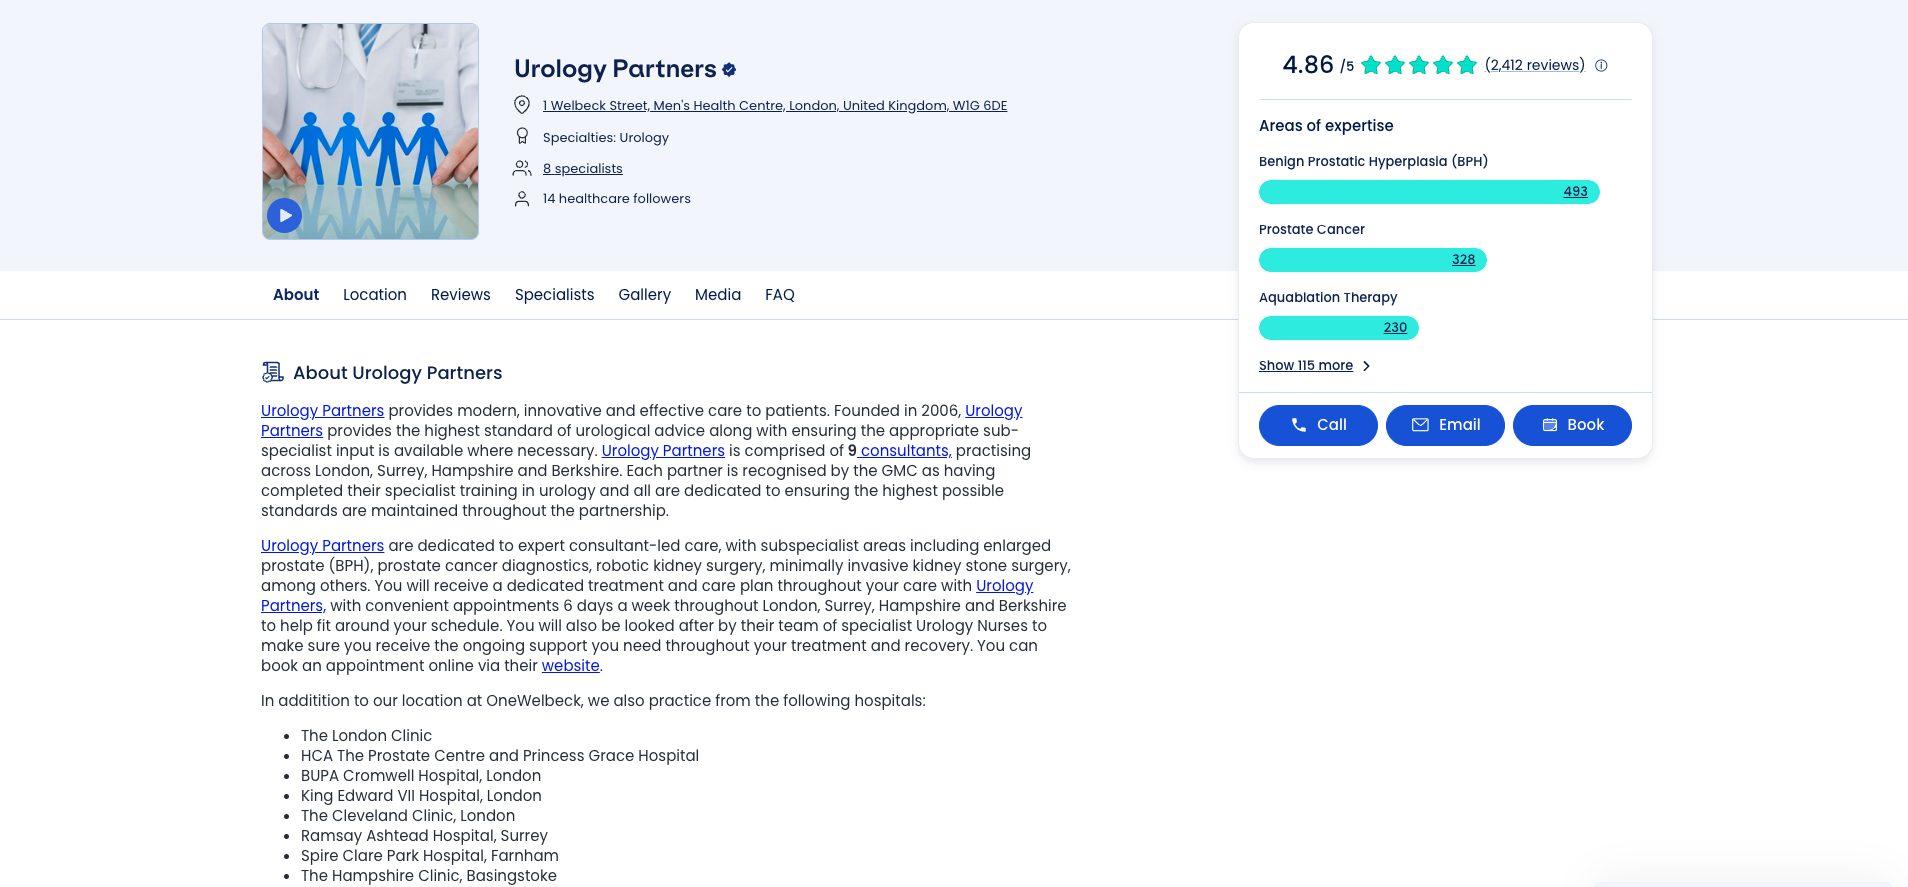Click the 14 healthcare followers text
Screen dimensions: 1908x887
pos(617,199)
